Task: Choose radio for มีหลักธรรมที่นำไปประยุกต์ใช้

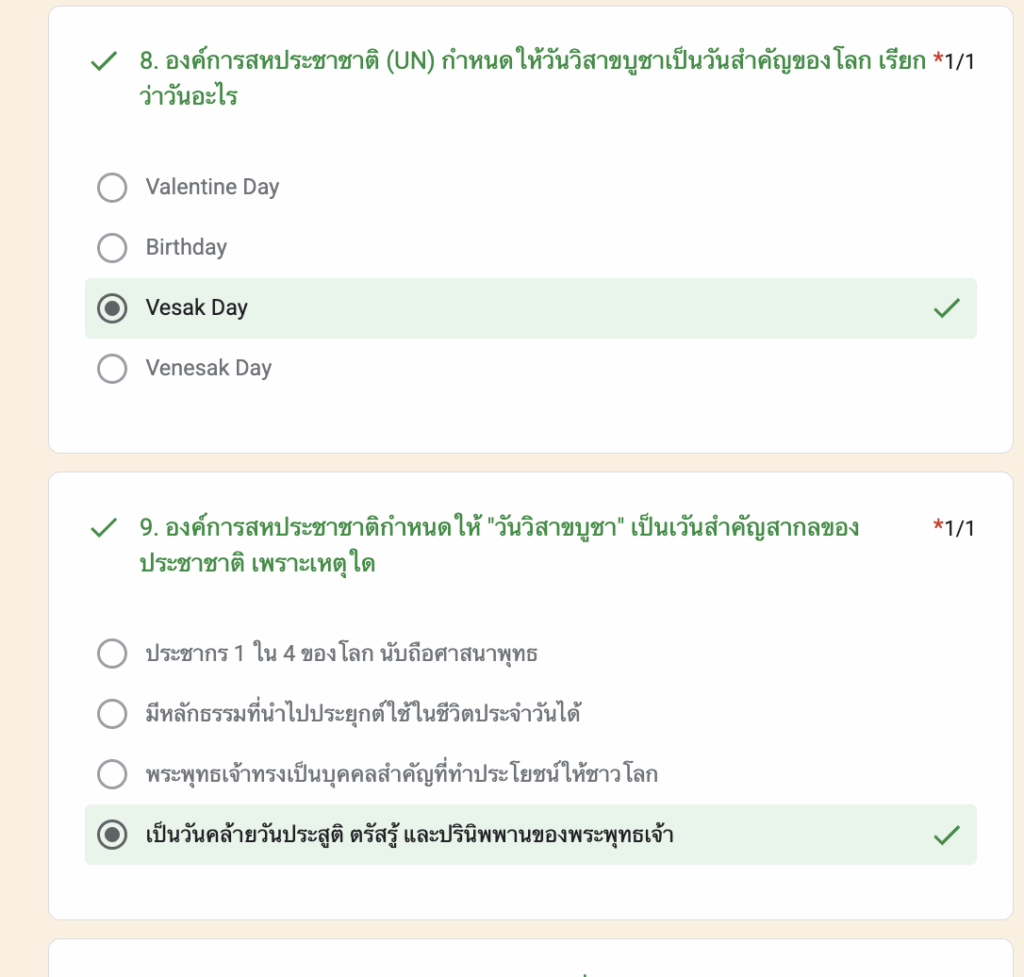Action: [x=112, y=714]
